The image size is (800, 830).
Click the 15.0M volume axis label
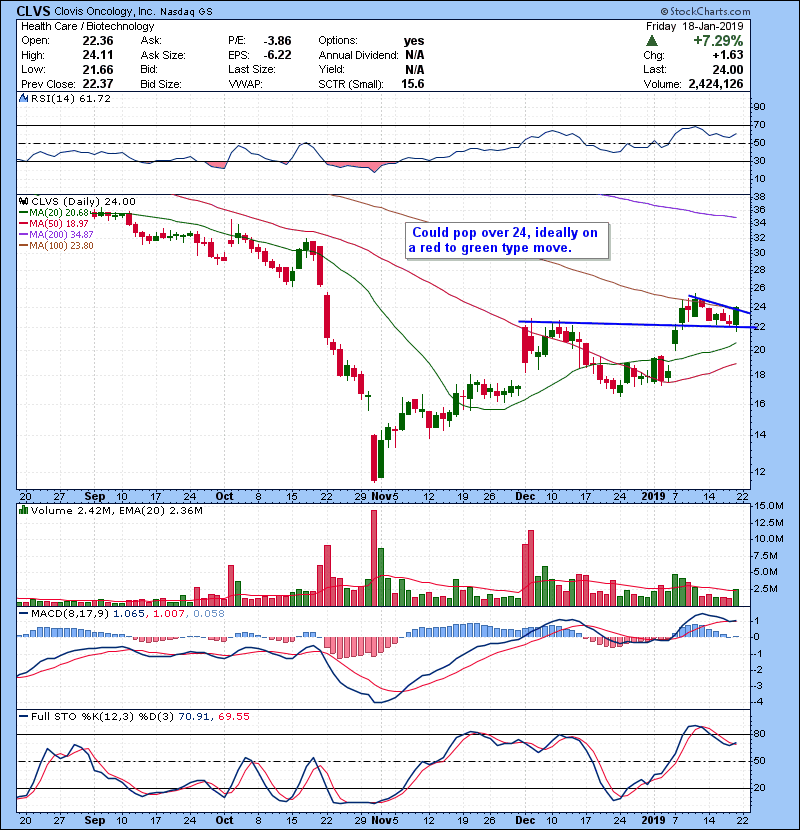click(x=768, y=506)
